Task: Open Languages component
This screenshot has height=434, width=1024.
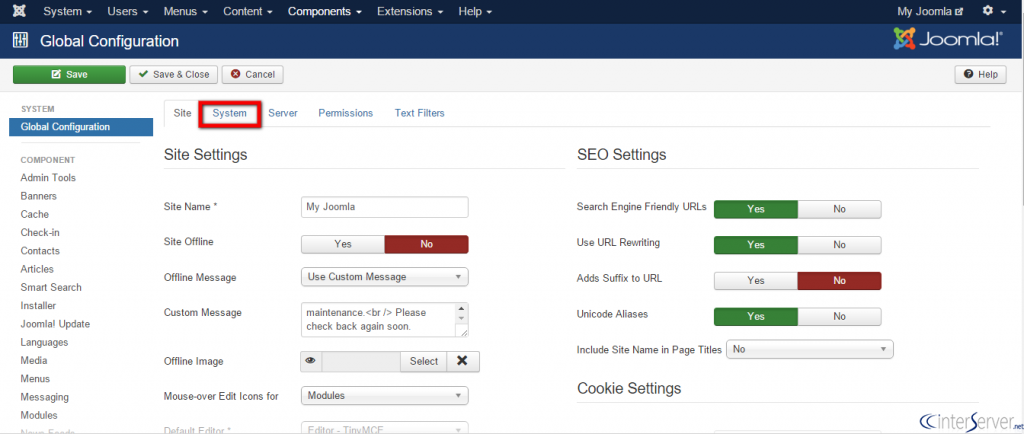Action: [x=44, y=342]
